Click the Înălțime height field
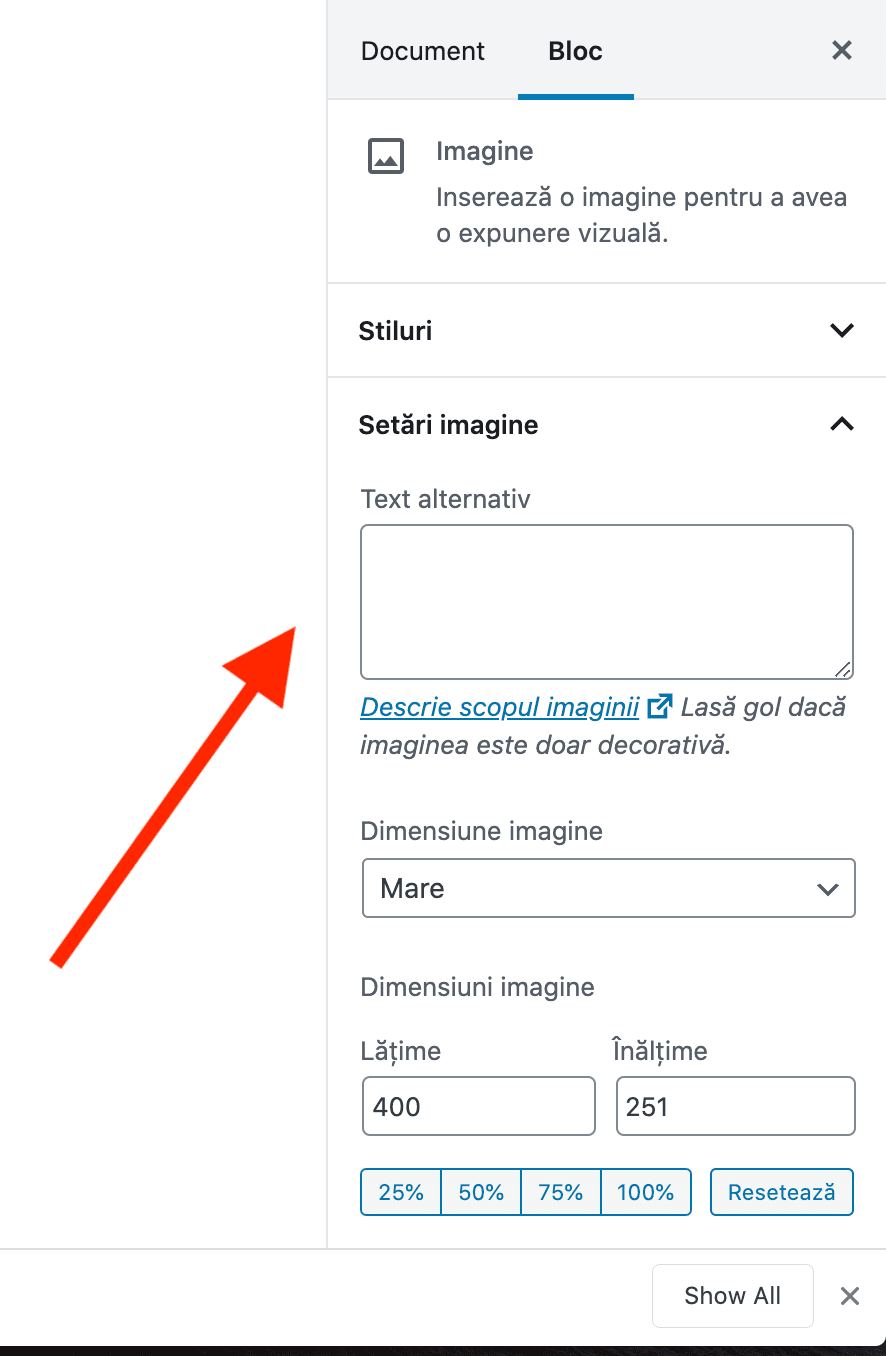Viewport: 886px width, 1356px height. coord(735,1105)
